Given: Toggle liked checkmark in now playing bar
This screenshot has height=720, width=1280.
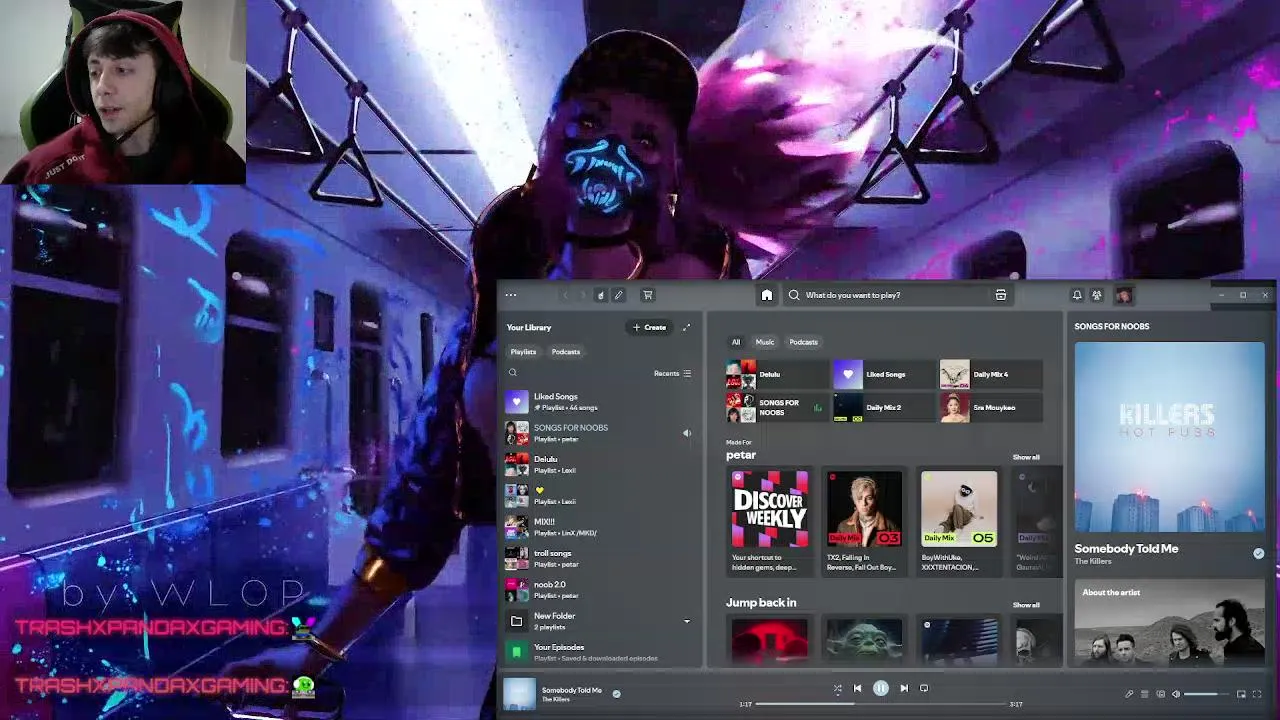Looking at the screenshot, I should click(x=616, y=693).
